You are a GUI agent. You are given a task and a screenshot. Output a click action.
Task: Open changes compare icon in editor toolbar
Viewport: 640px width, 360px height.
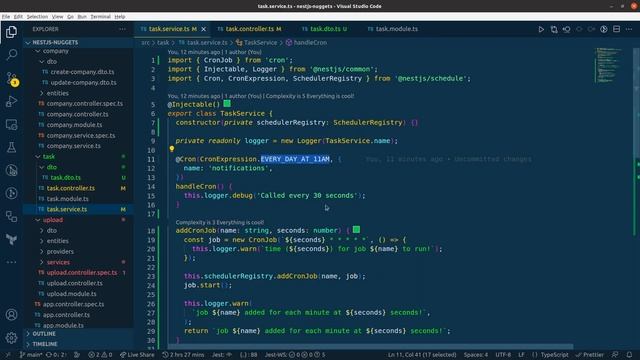click(554, 29)
